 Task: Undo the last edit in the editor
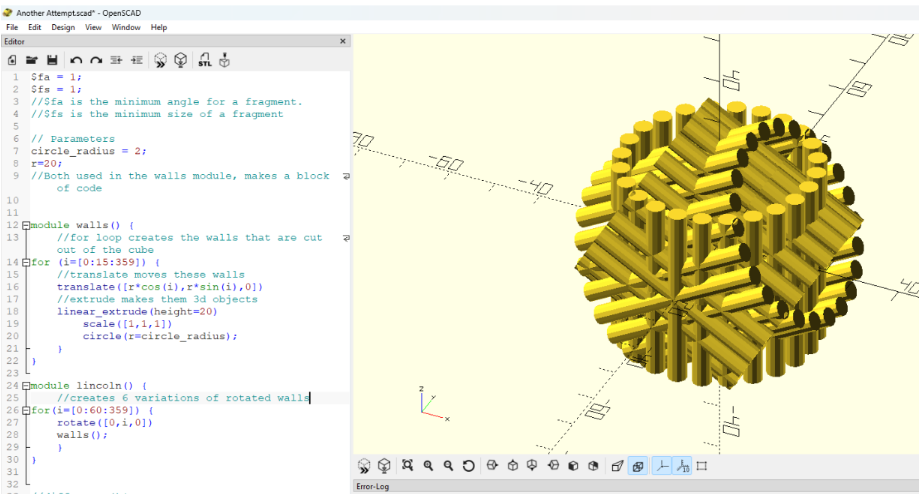pos(77,60)
